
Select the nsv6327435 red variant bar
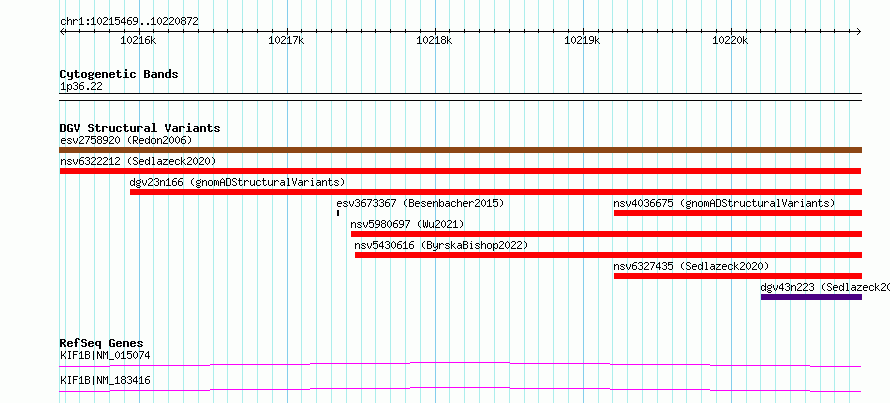point(738,276)
